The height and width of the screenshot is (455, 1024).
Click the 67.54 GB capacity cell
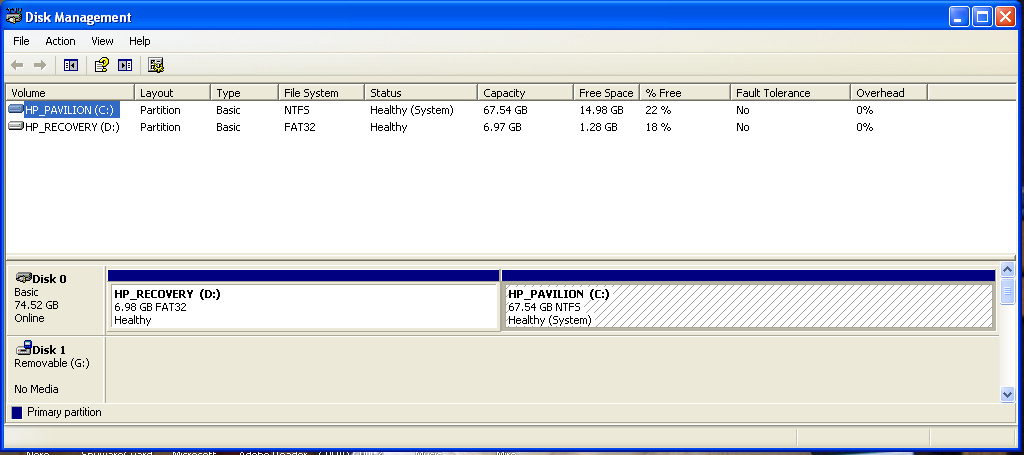505,110
